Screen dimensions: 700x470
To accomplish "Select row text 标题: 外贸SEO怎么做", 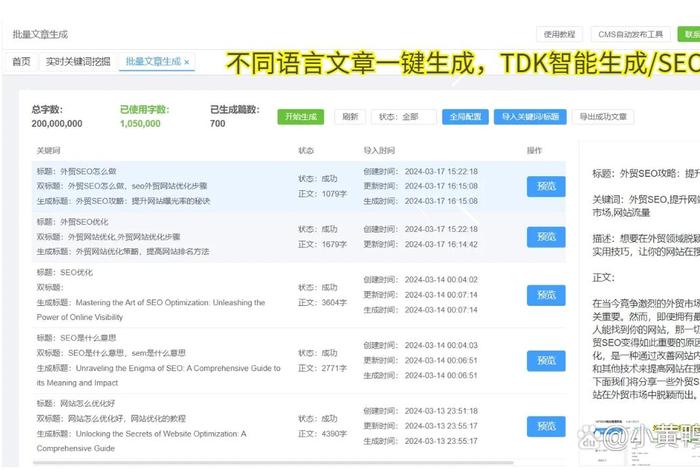I will coord(76,171).
